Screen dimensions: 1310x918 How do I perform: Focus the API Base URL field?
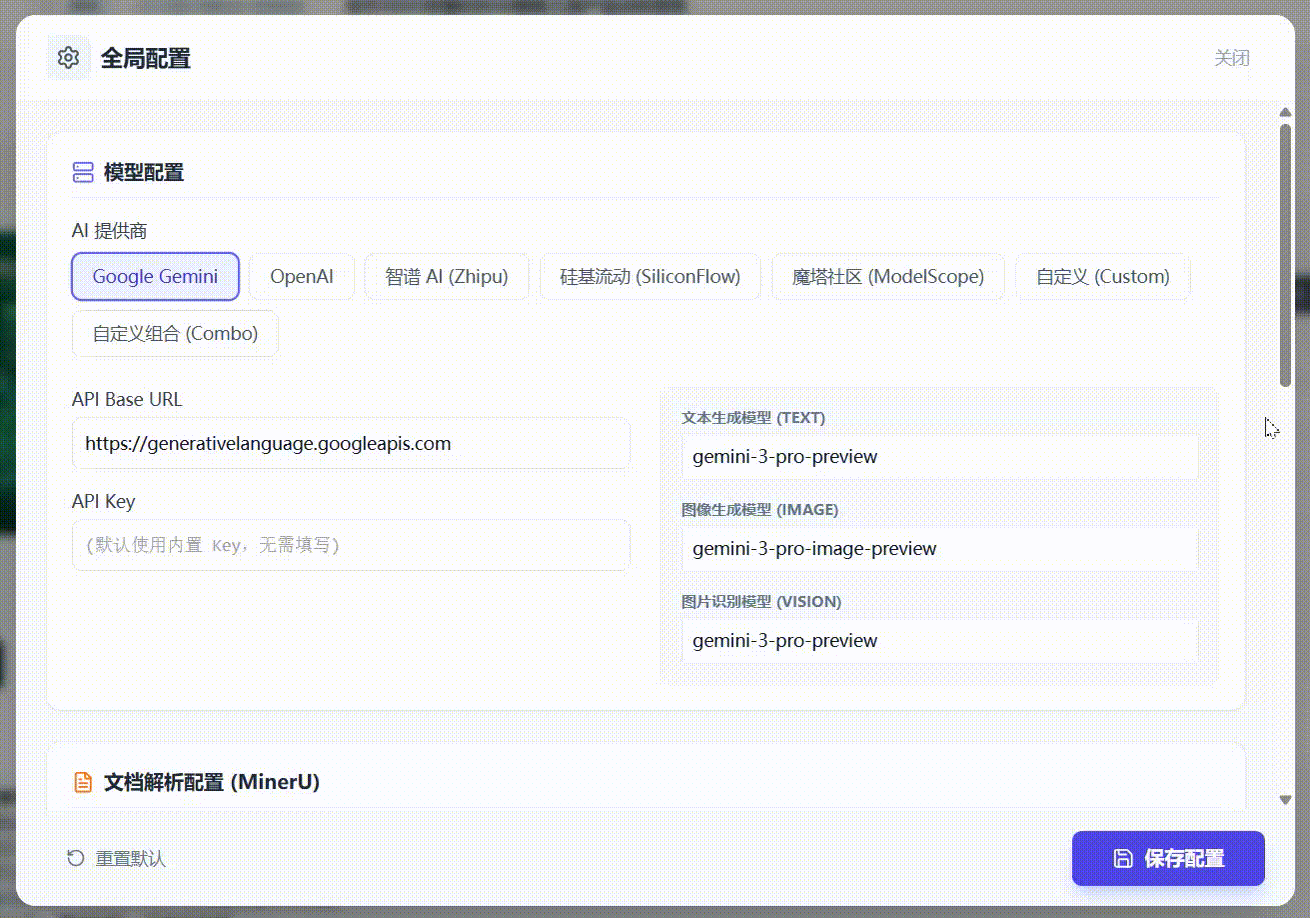(351, 443)
